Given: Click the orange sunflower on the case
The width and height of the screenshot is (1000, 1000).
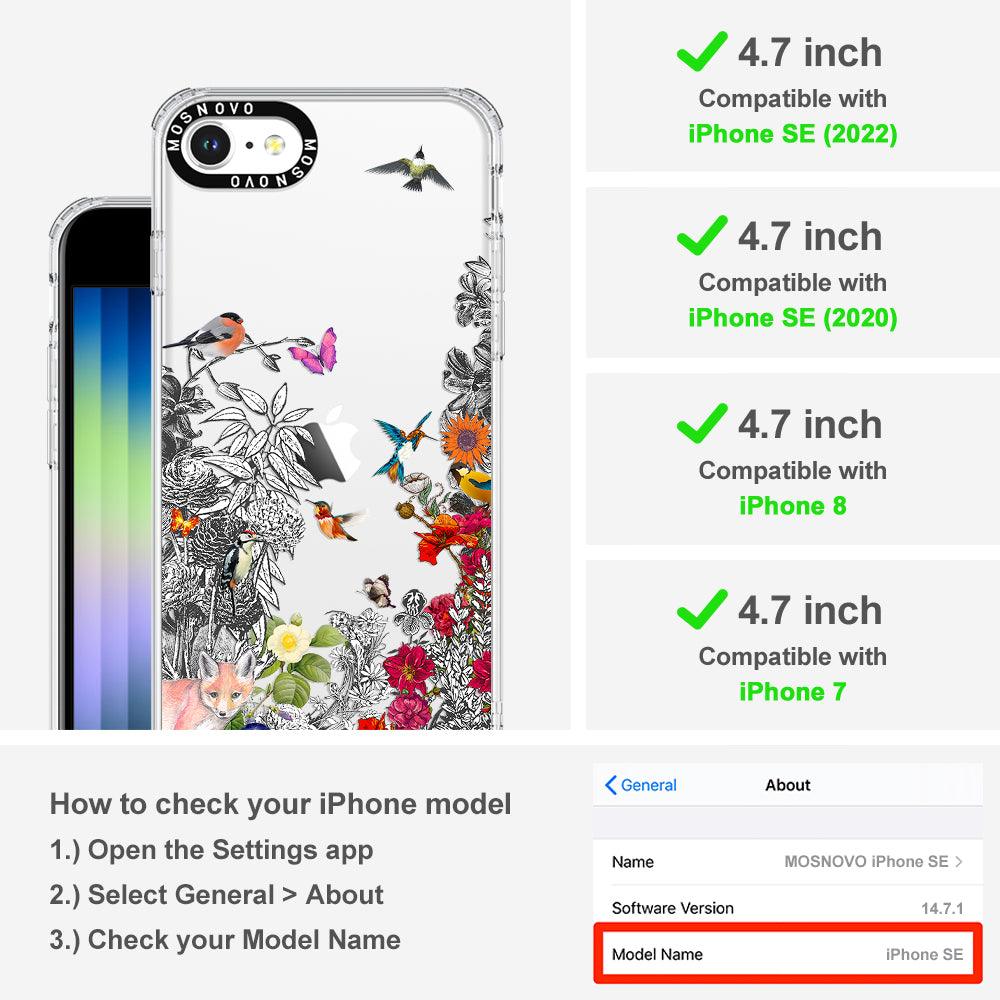Looking at the screenshot, I should (x=465, y=439).
